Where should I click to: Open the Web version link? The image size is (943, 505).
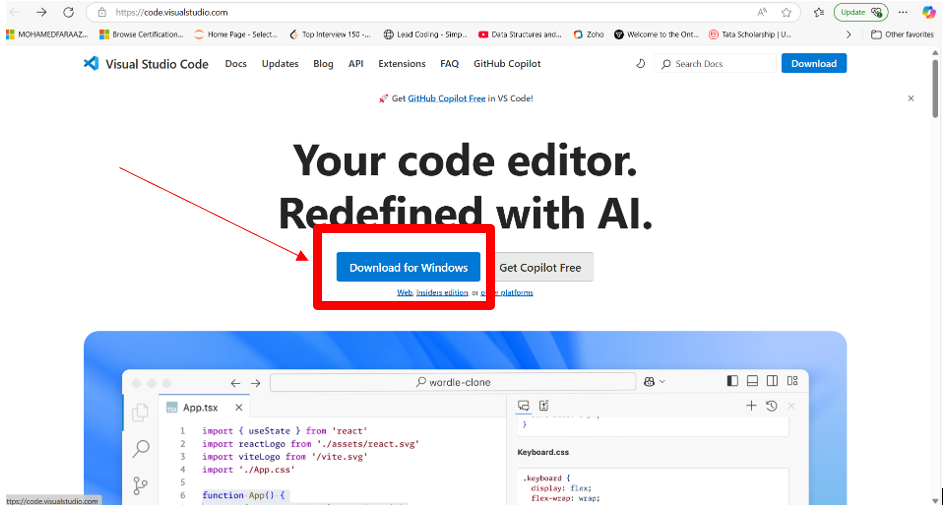coord(405,292)
